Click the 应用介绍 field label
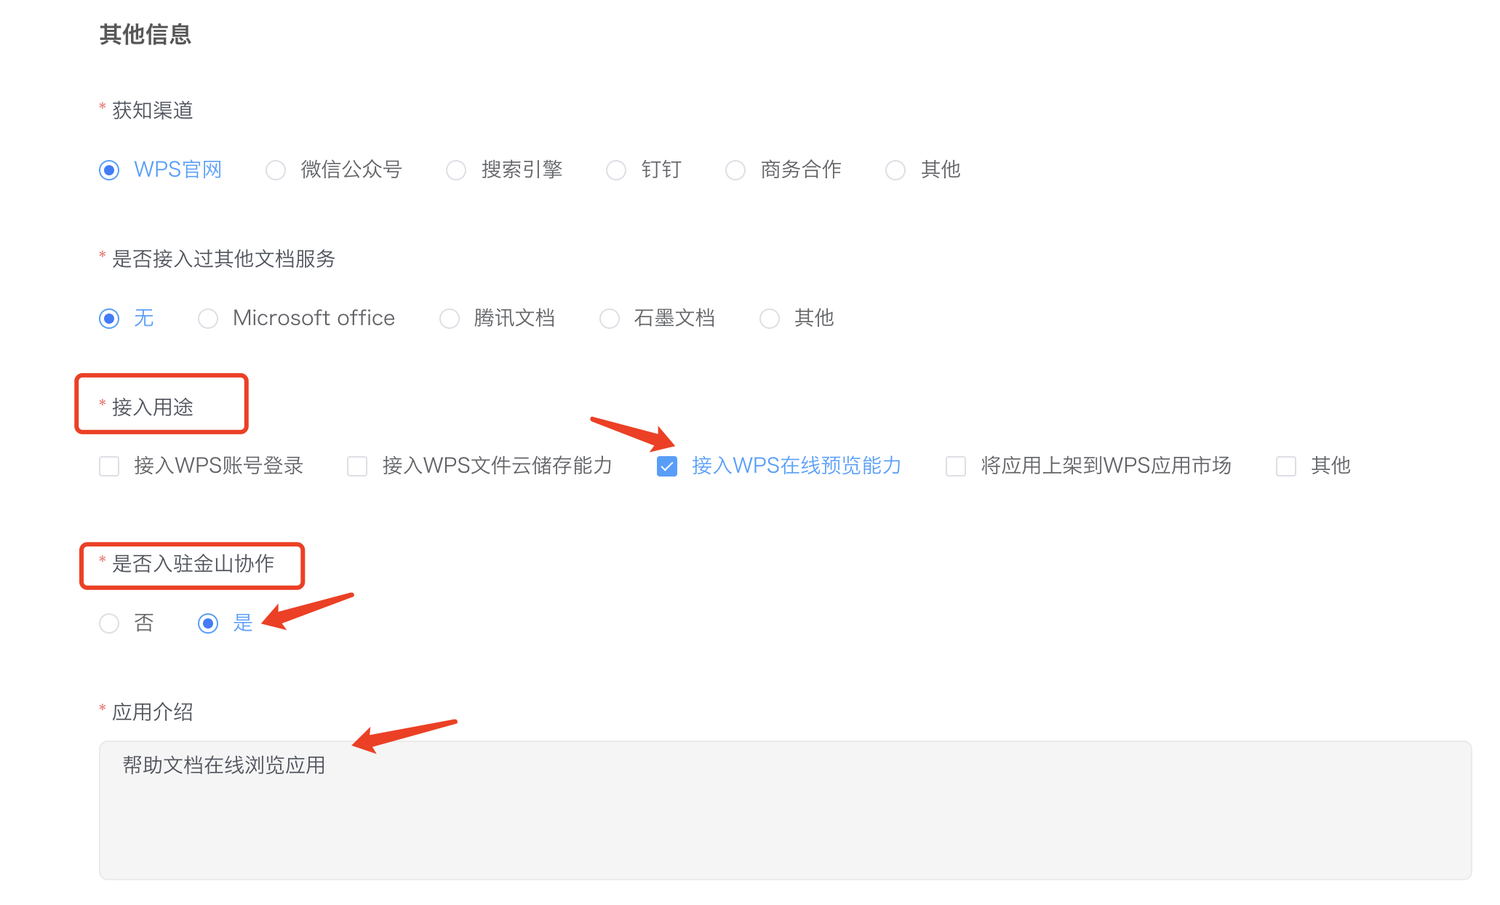 click(x=152, y=712)
